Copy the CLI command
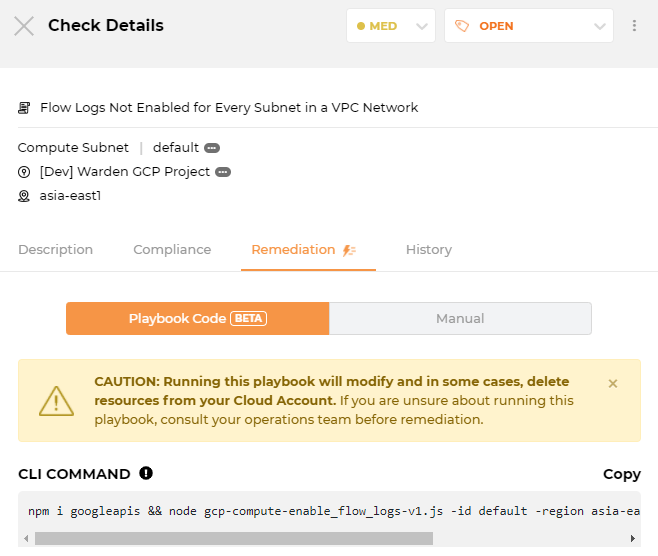Image resolution: width=658 pixels, height=556 pixels. [x=621, y=474]
